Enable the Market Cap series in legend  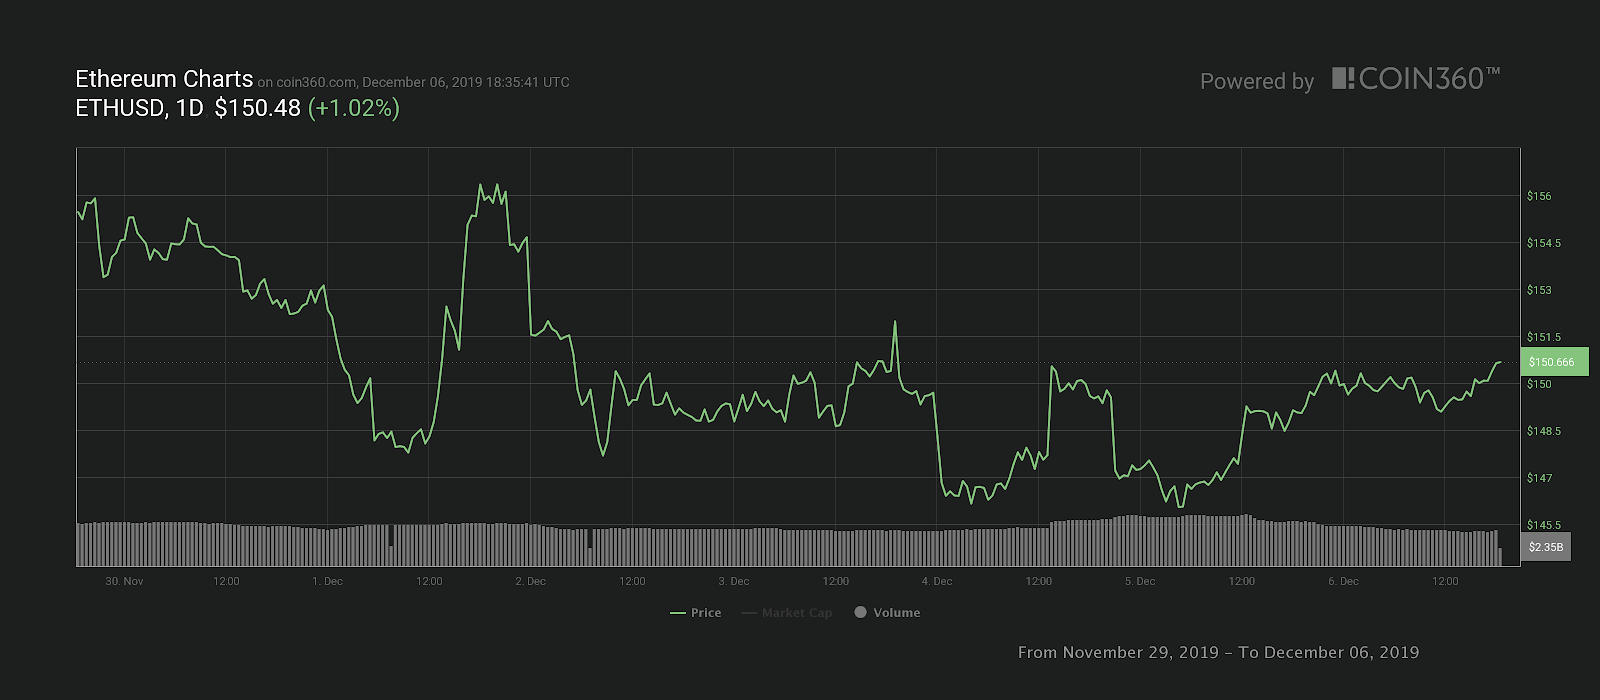(787, 613)
